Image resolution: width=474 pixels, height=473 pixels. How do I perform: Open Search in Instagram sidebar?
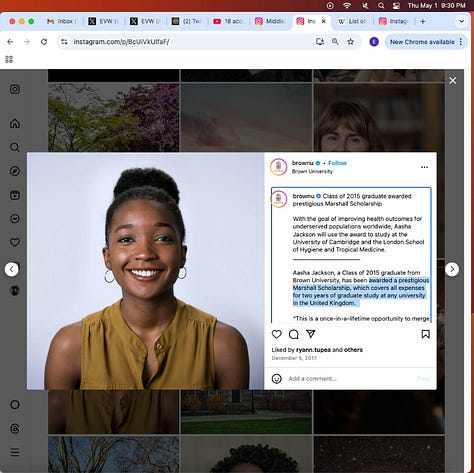15,147
